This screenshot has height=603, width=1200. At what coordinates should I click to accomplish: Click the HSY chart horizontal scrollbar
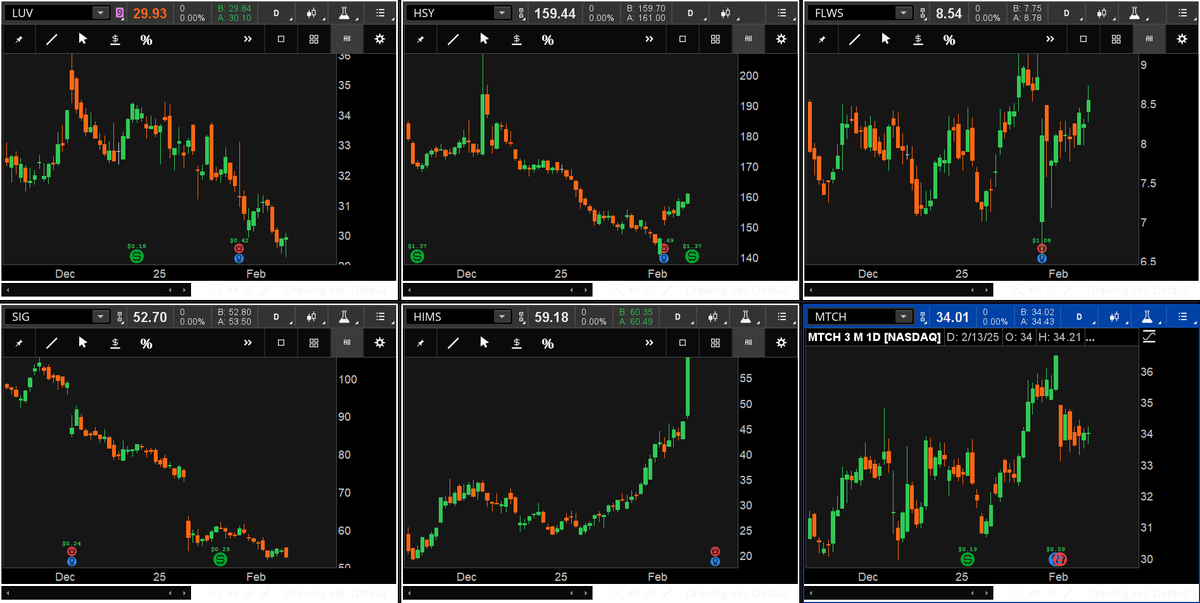(497, 289)
